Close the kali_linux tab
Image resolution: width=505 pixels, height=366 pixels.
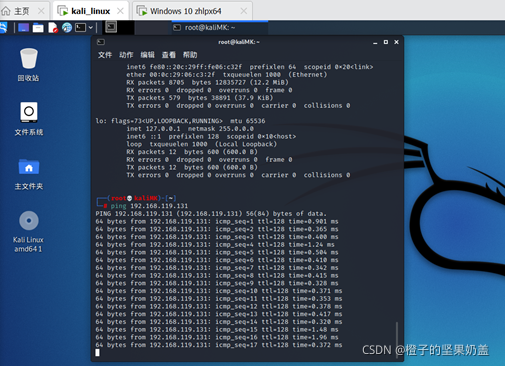pos(120,11)
